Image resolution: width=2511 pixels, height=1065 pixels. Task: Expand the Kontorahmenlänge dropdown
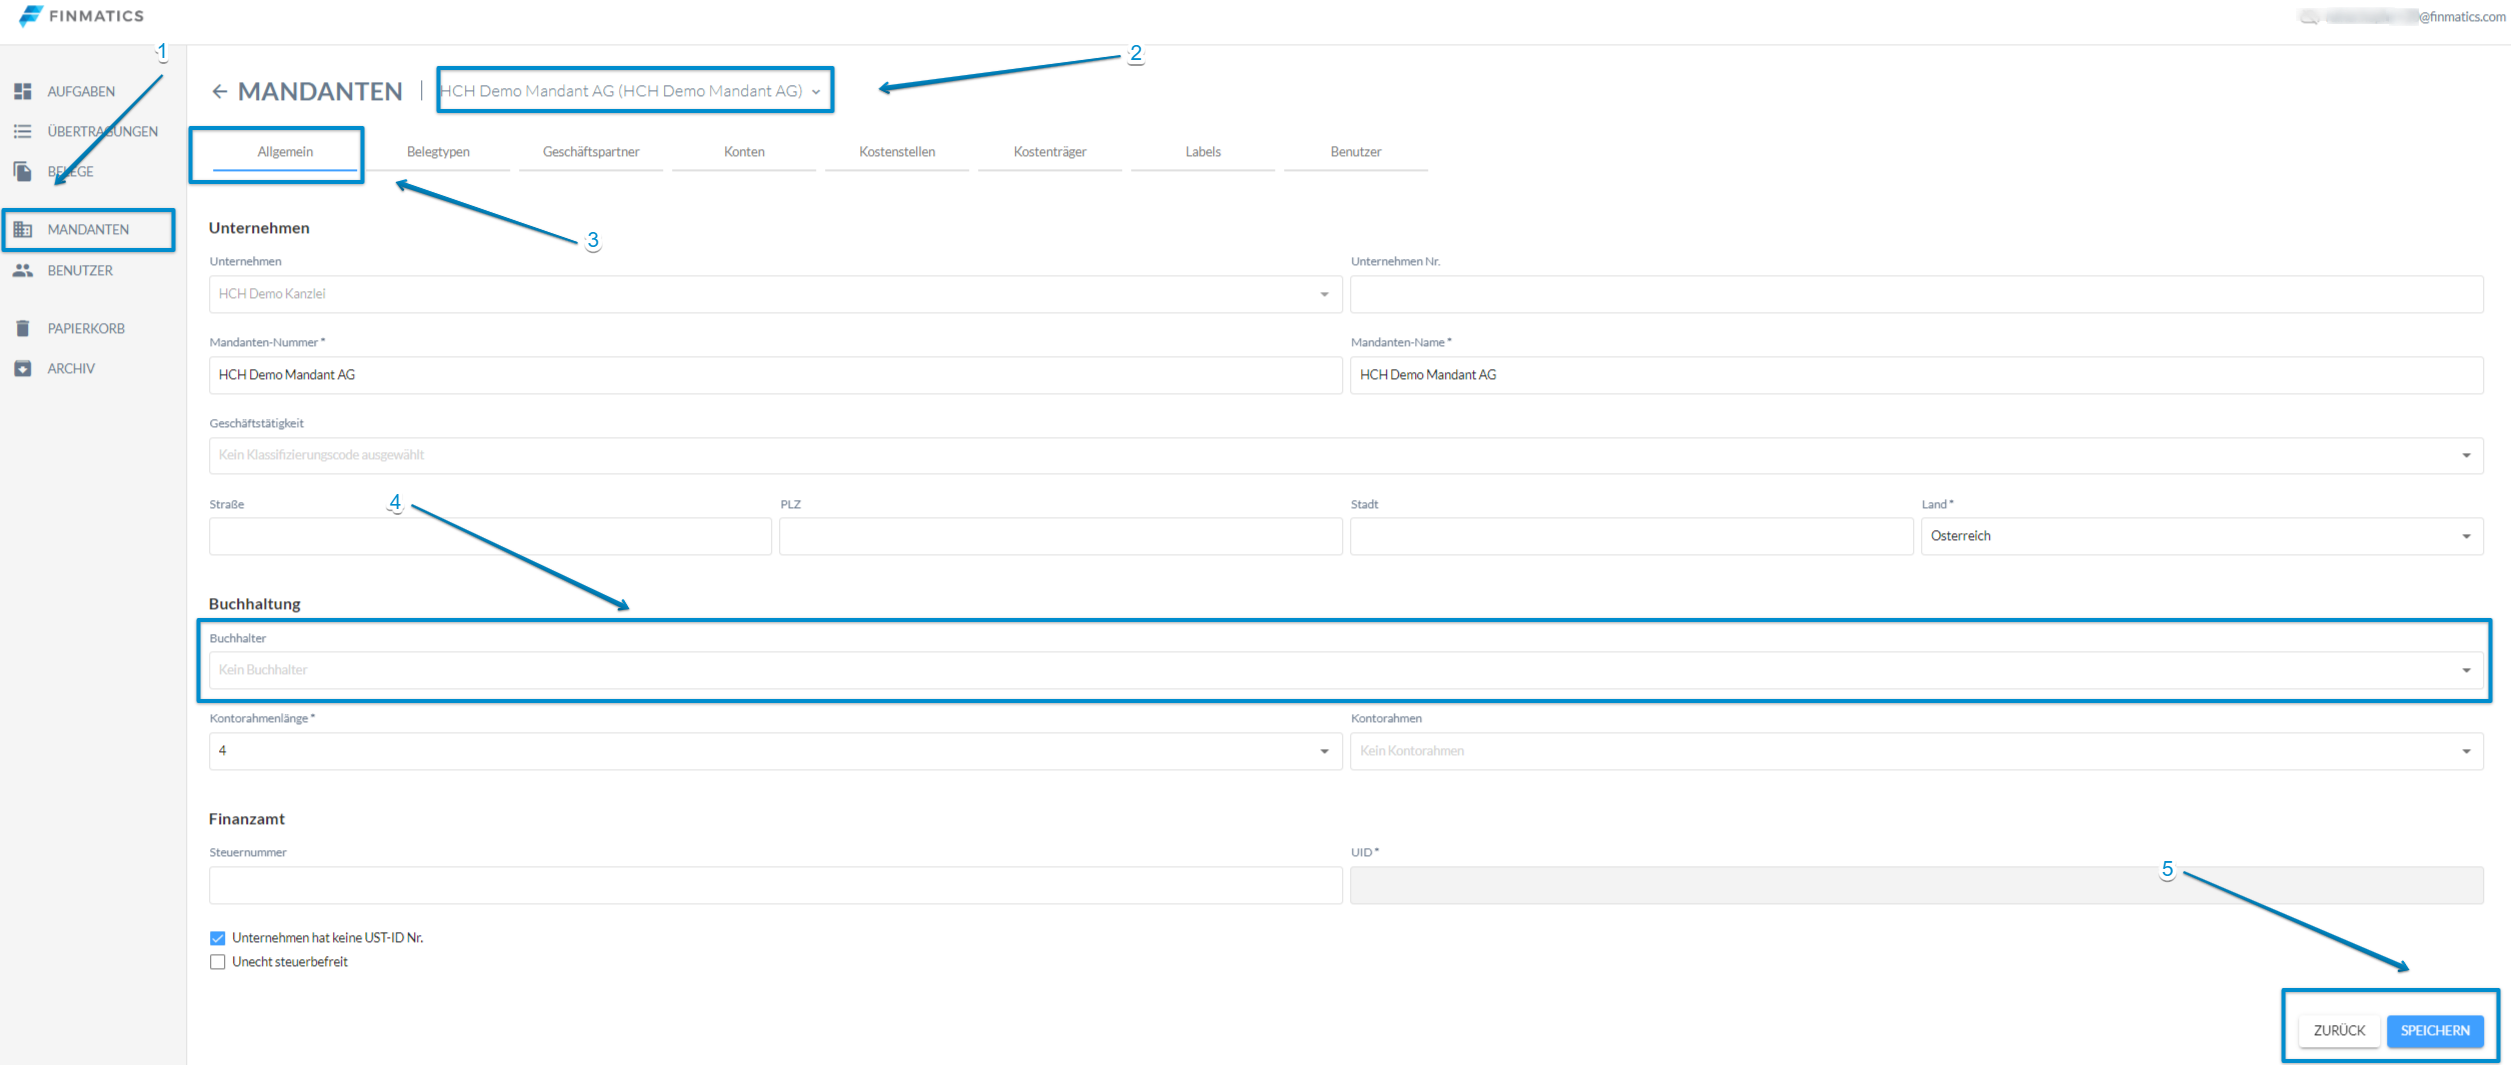pyautogui.click(x=774, y=751)
